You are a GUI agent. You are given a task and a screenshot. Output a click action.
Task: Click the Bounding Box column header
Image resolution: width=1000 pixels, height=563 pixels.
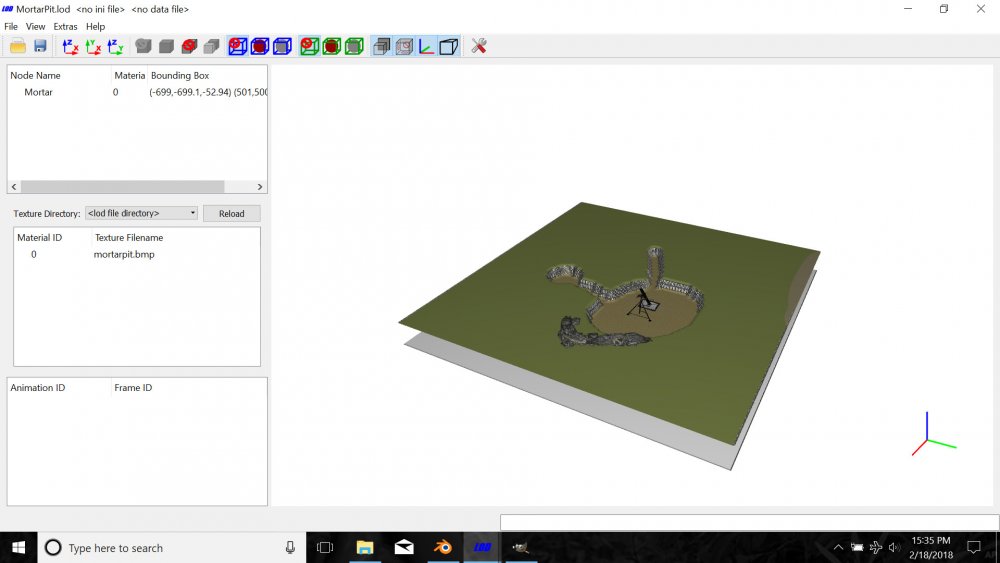(x=180, y=75)
